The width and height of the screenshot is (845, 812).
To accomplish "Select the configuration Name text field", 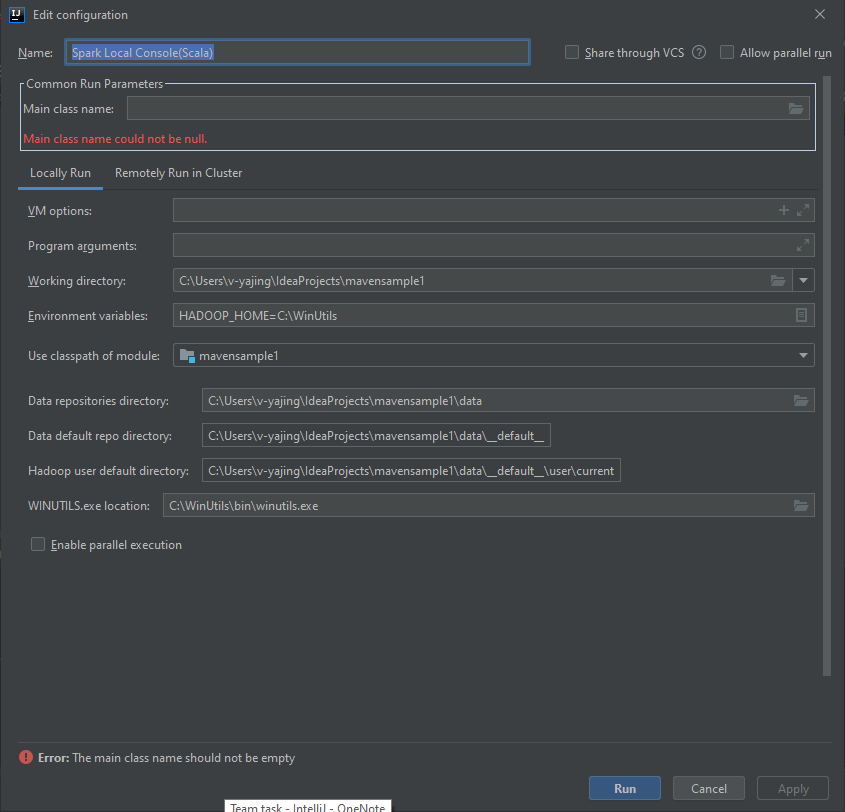I will [x=298, y=51].
